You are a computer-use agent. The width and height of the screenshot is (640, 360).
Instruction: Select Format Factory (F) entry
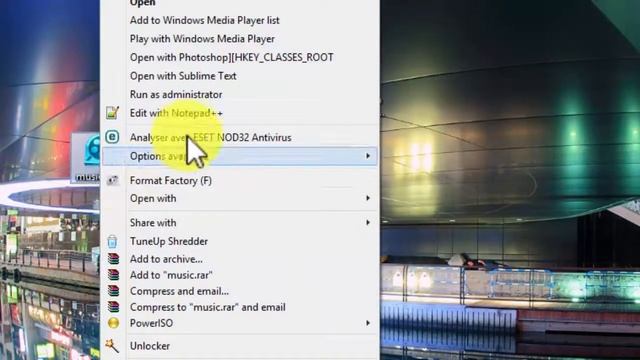(171, 180)
